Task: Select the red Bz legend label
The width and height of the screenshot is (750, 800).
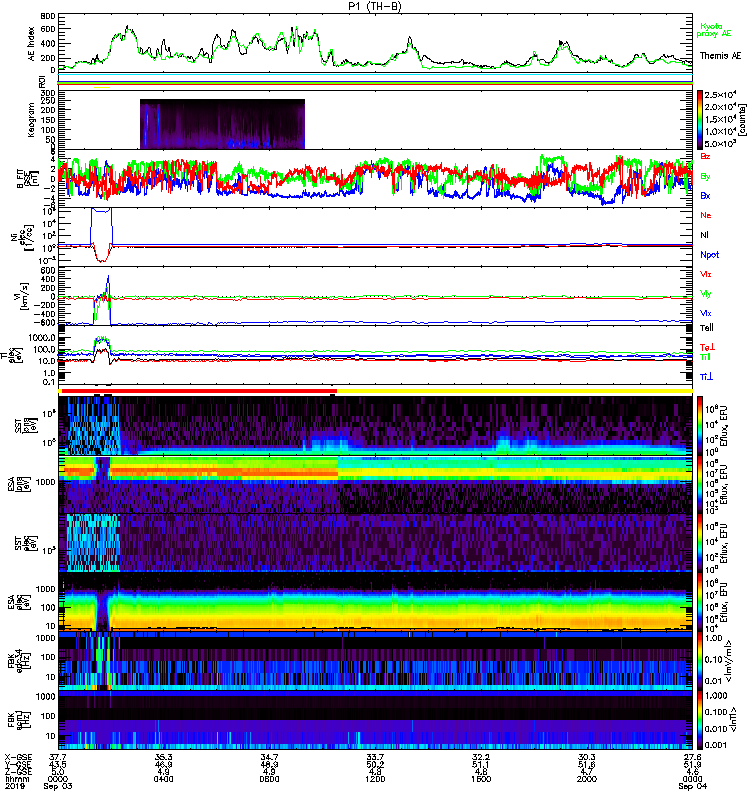Action: [705, 157]
